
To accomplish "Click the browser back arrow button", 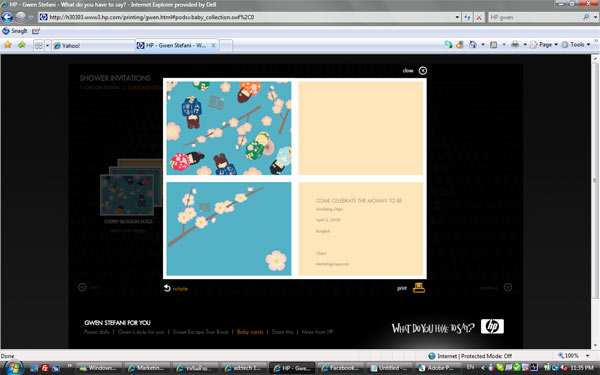I will (x=7, y=17).
